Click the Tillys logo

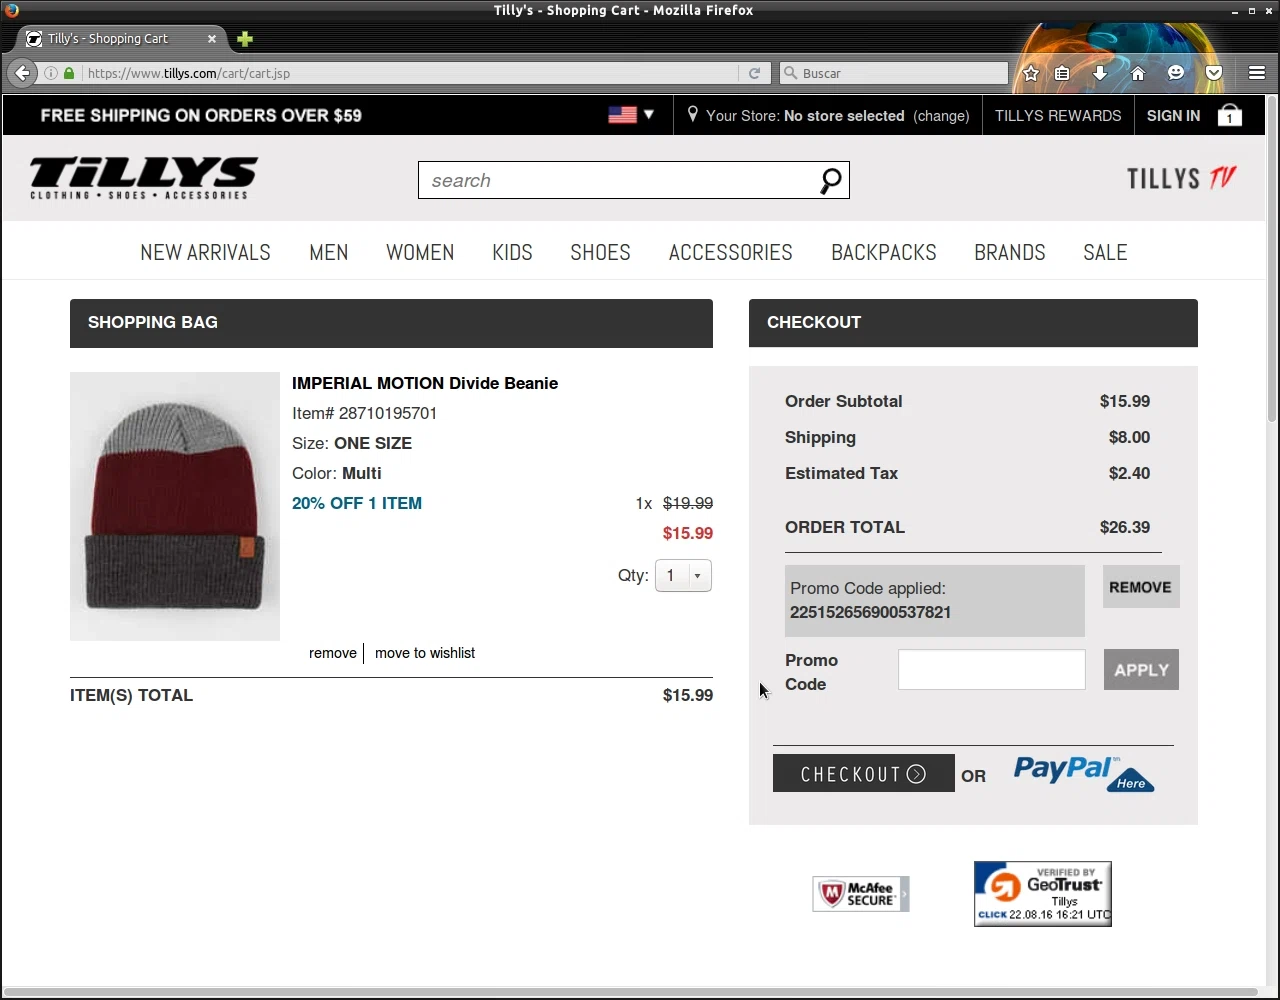[x=144, y=178]
